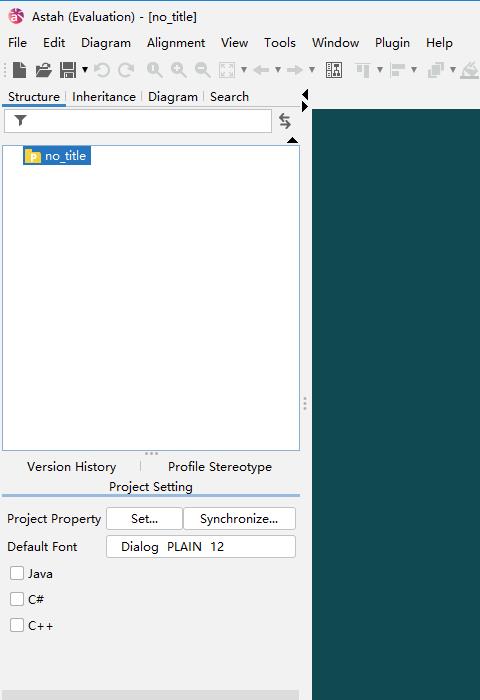
Task: Open the Default Font Dialog PLAIN 12 field
Action: [x=201, y=546]
